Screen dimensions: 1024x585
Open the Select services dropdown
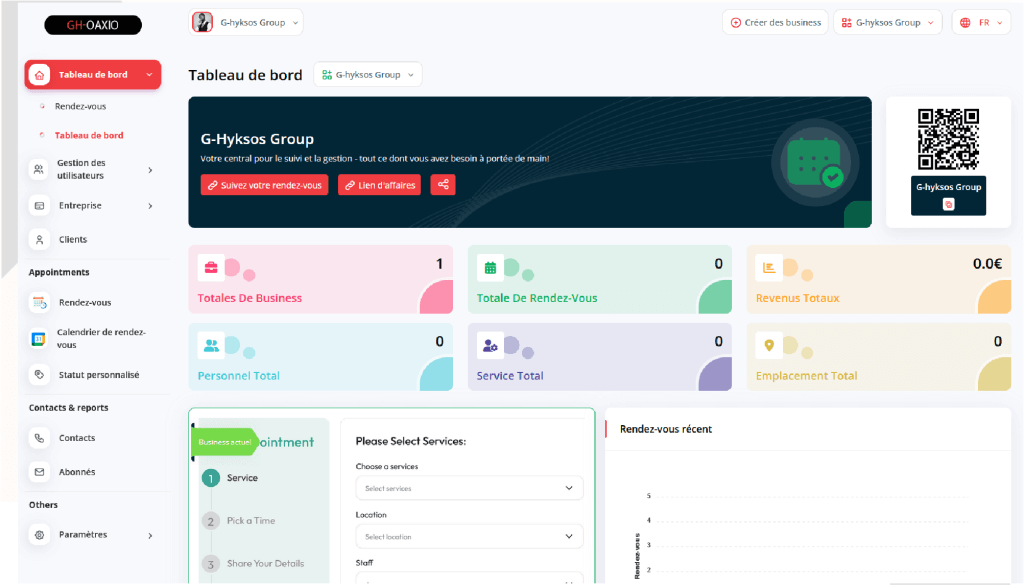(x=469, y=488)
